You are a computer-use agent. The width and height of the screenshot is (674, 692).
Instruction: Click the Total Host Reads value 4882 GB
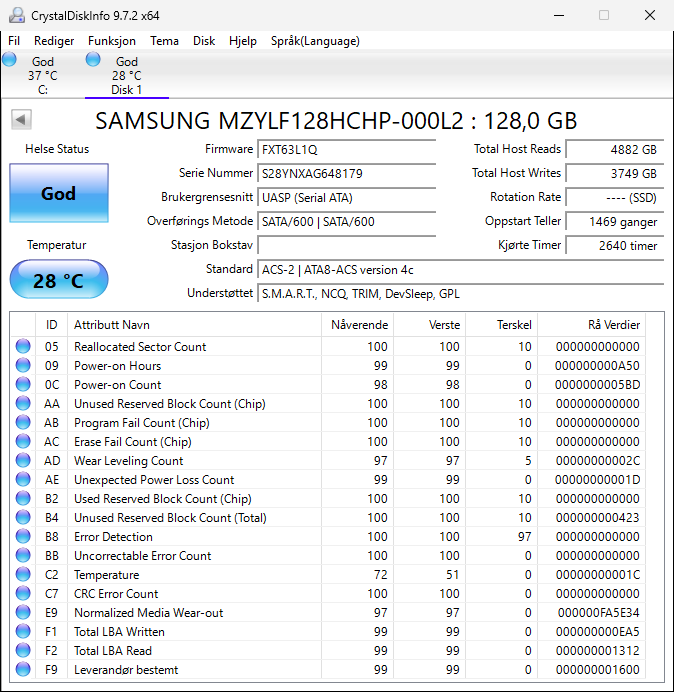pos(615,150)
